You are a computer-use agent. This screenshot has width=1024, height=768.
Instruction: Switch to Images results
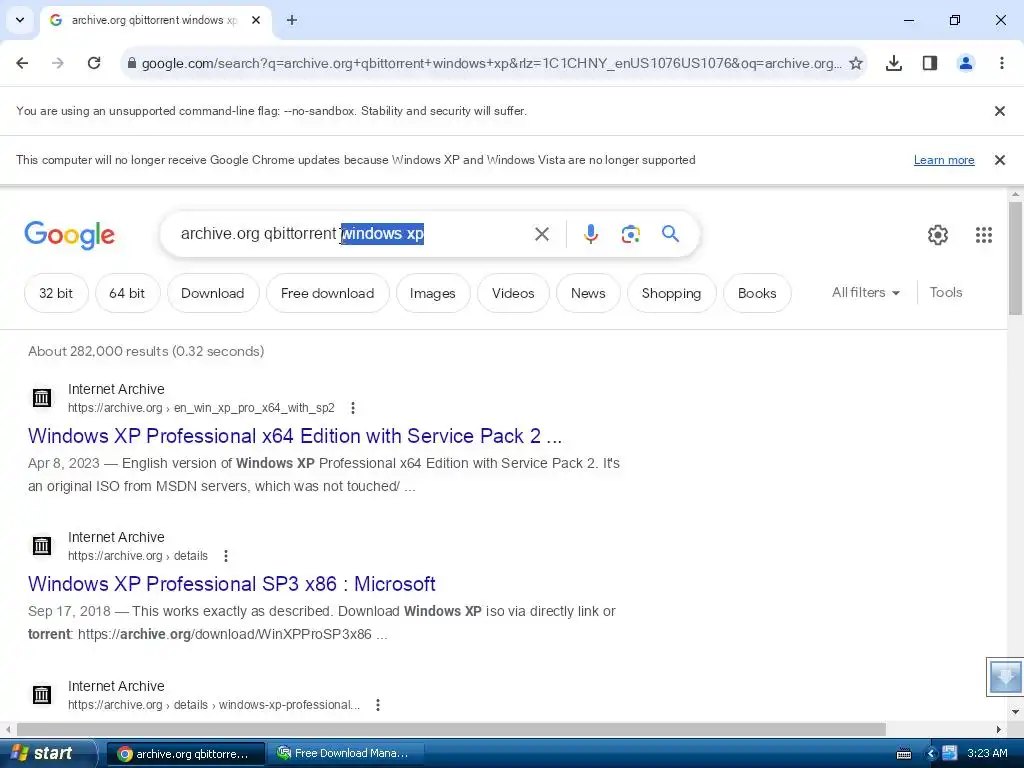pyautogui.click(x=432, y=293)
